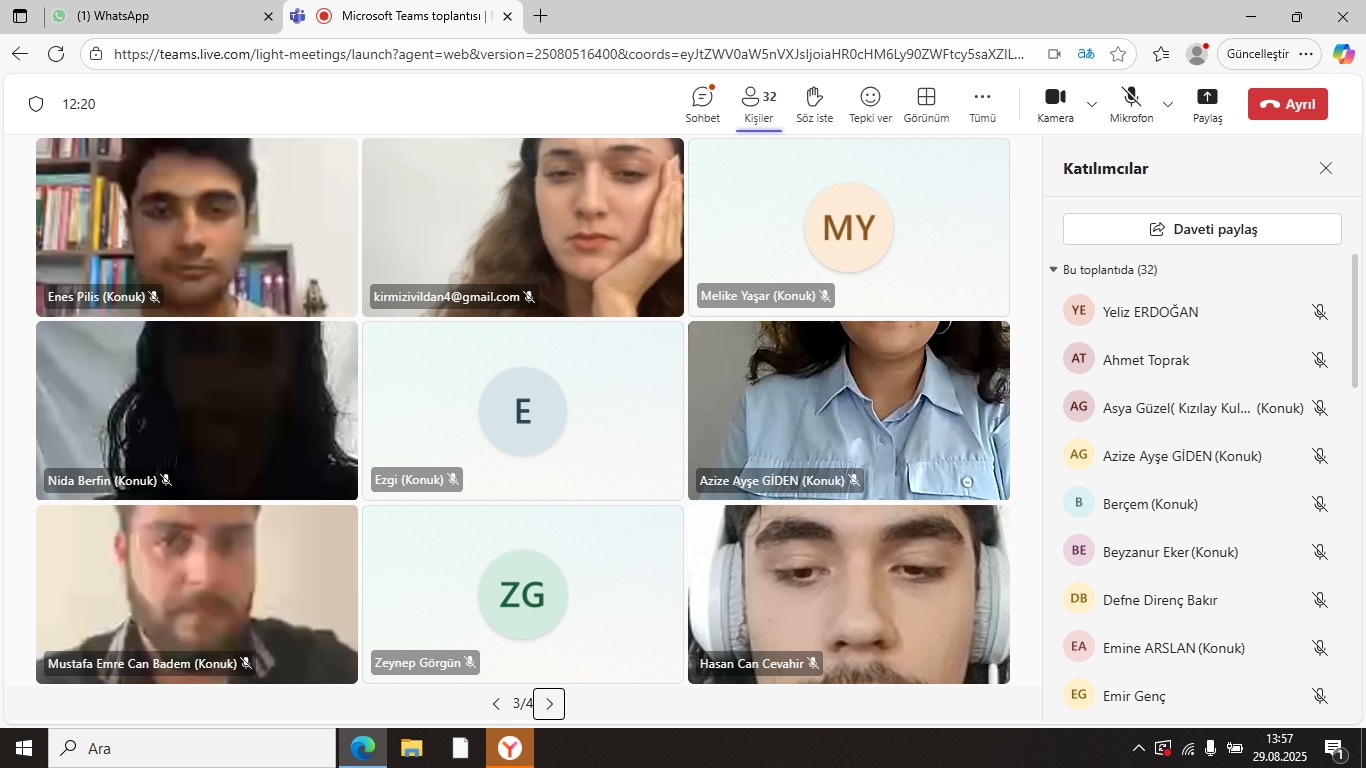The width and height of the screenshot is (1366, 768).
Task: Click the shield icon beside the timer
Action: pos(36,104)
